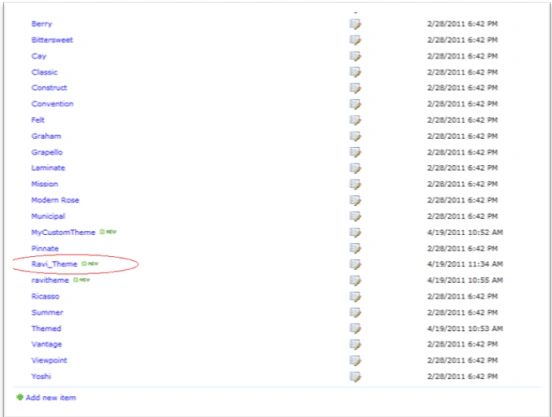This screenshot has width=552, height=417.
Task: Click the edit icon for Classic
Action: [355, 72]
